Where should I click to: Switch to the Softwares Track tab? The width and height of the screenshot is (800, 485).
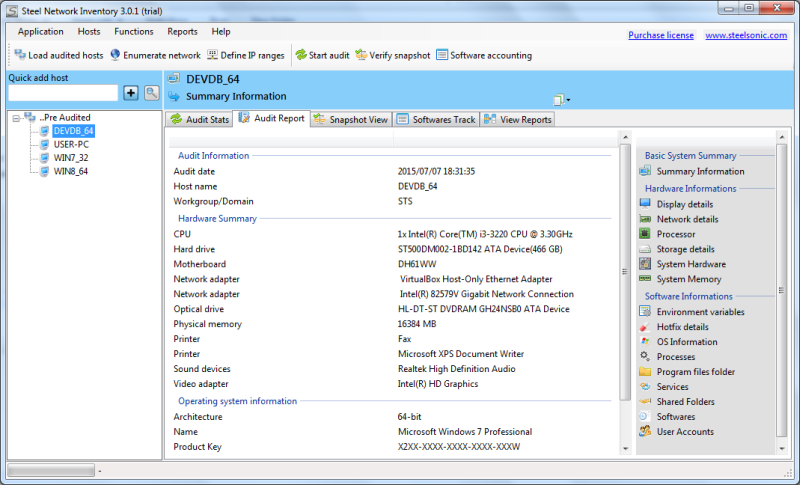tap(436, 119)
